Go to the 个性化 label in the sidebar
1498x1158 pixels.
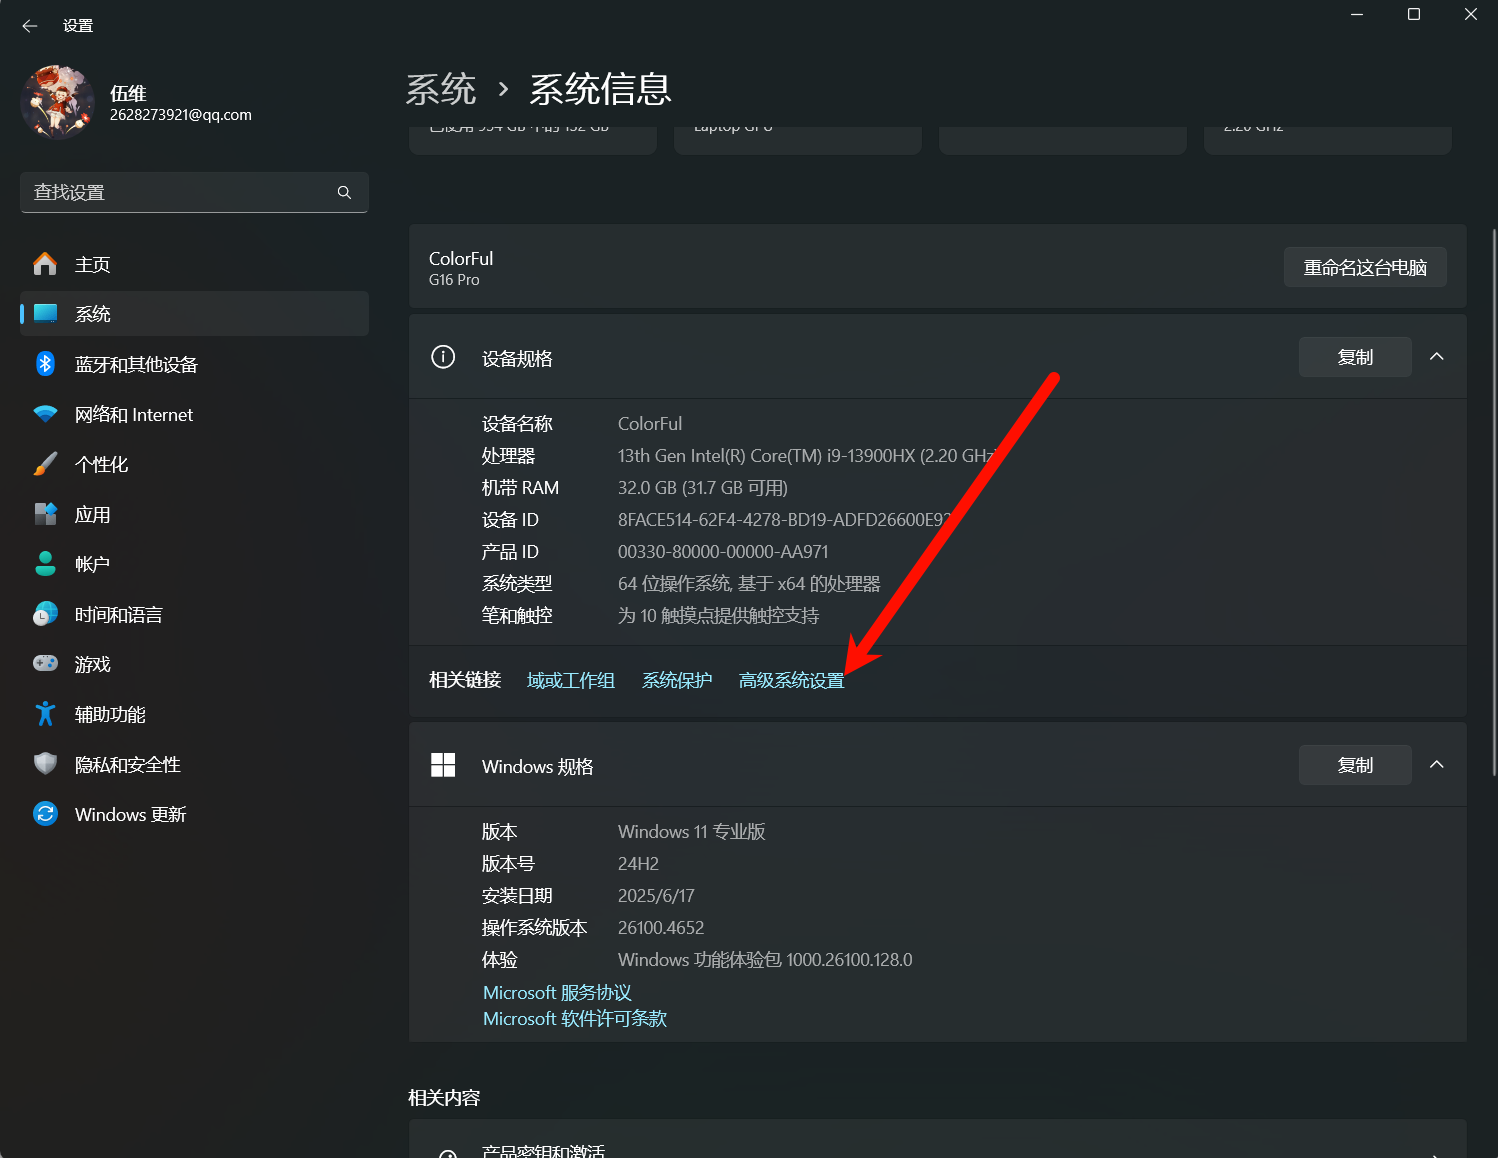coord(102,465)
